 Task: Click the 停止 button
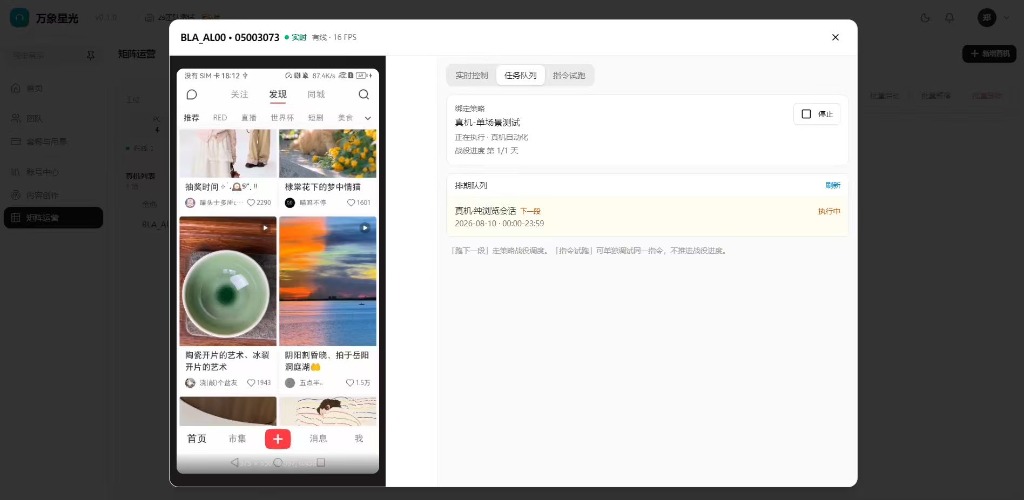point(817,114)
